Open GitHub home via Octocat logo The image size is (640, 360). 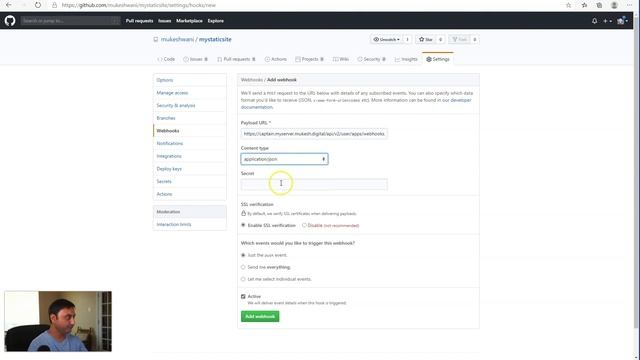click(x=10, y=20)
